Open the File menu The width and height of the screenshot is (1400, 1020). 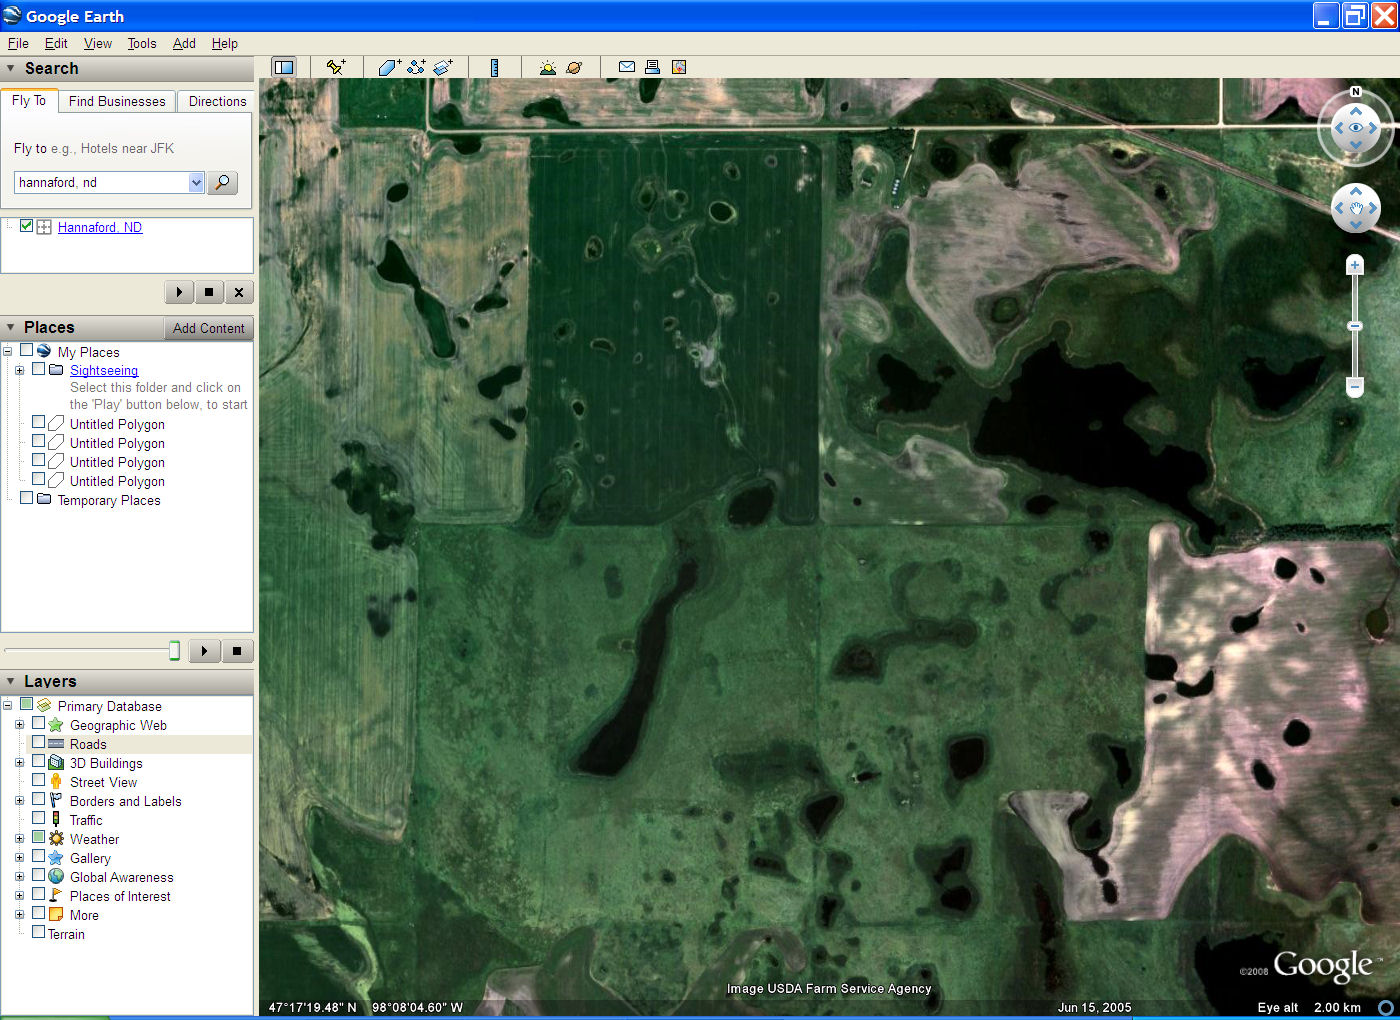point(18,43)
